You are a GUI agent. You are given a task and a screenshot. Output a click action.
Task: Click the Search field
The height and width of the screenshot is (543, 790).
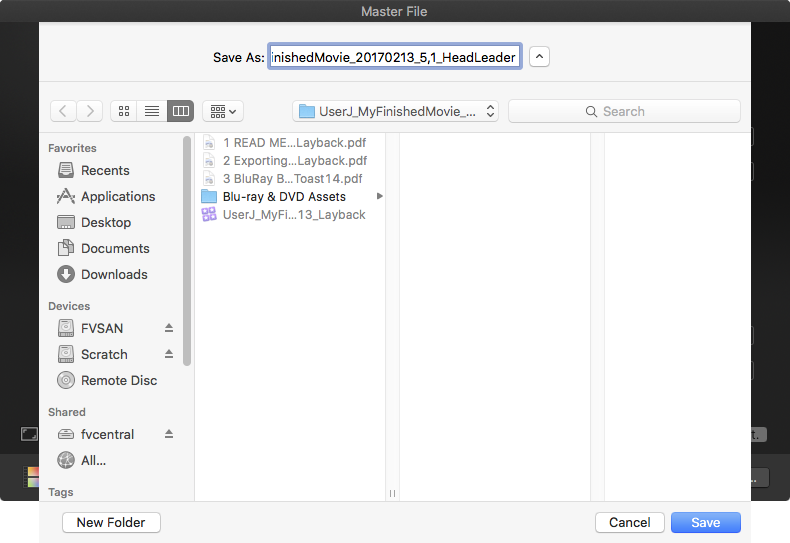[624, 111]
